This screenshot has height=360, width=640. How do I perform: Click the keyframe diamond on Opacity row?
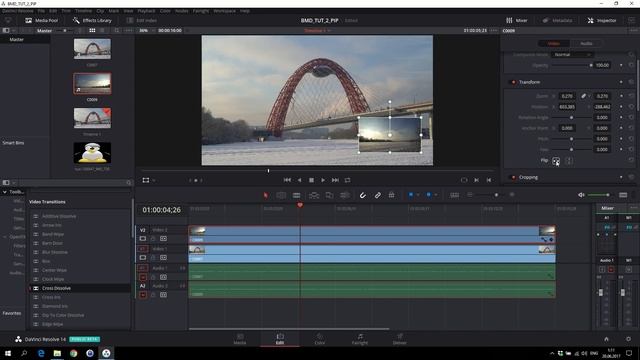point(621,65)
